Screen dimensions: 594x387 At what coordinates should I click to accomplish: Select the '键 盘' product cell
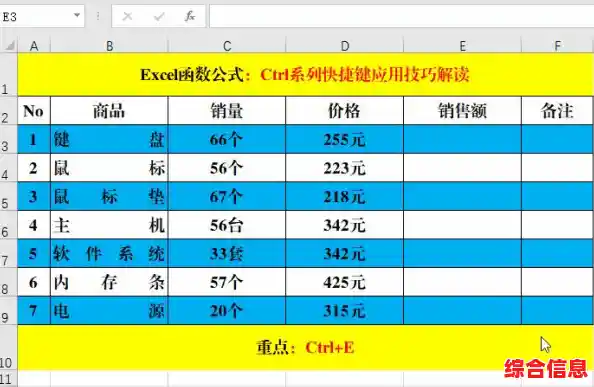pyautogui.click(x=109, y=139)
